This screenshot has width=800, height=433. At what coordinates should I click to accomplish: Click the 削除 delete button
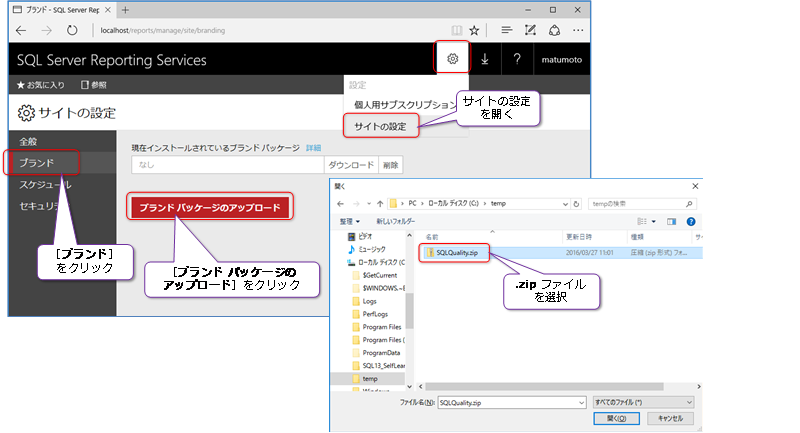390,165
